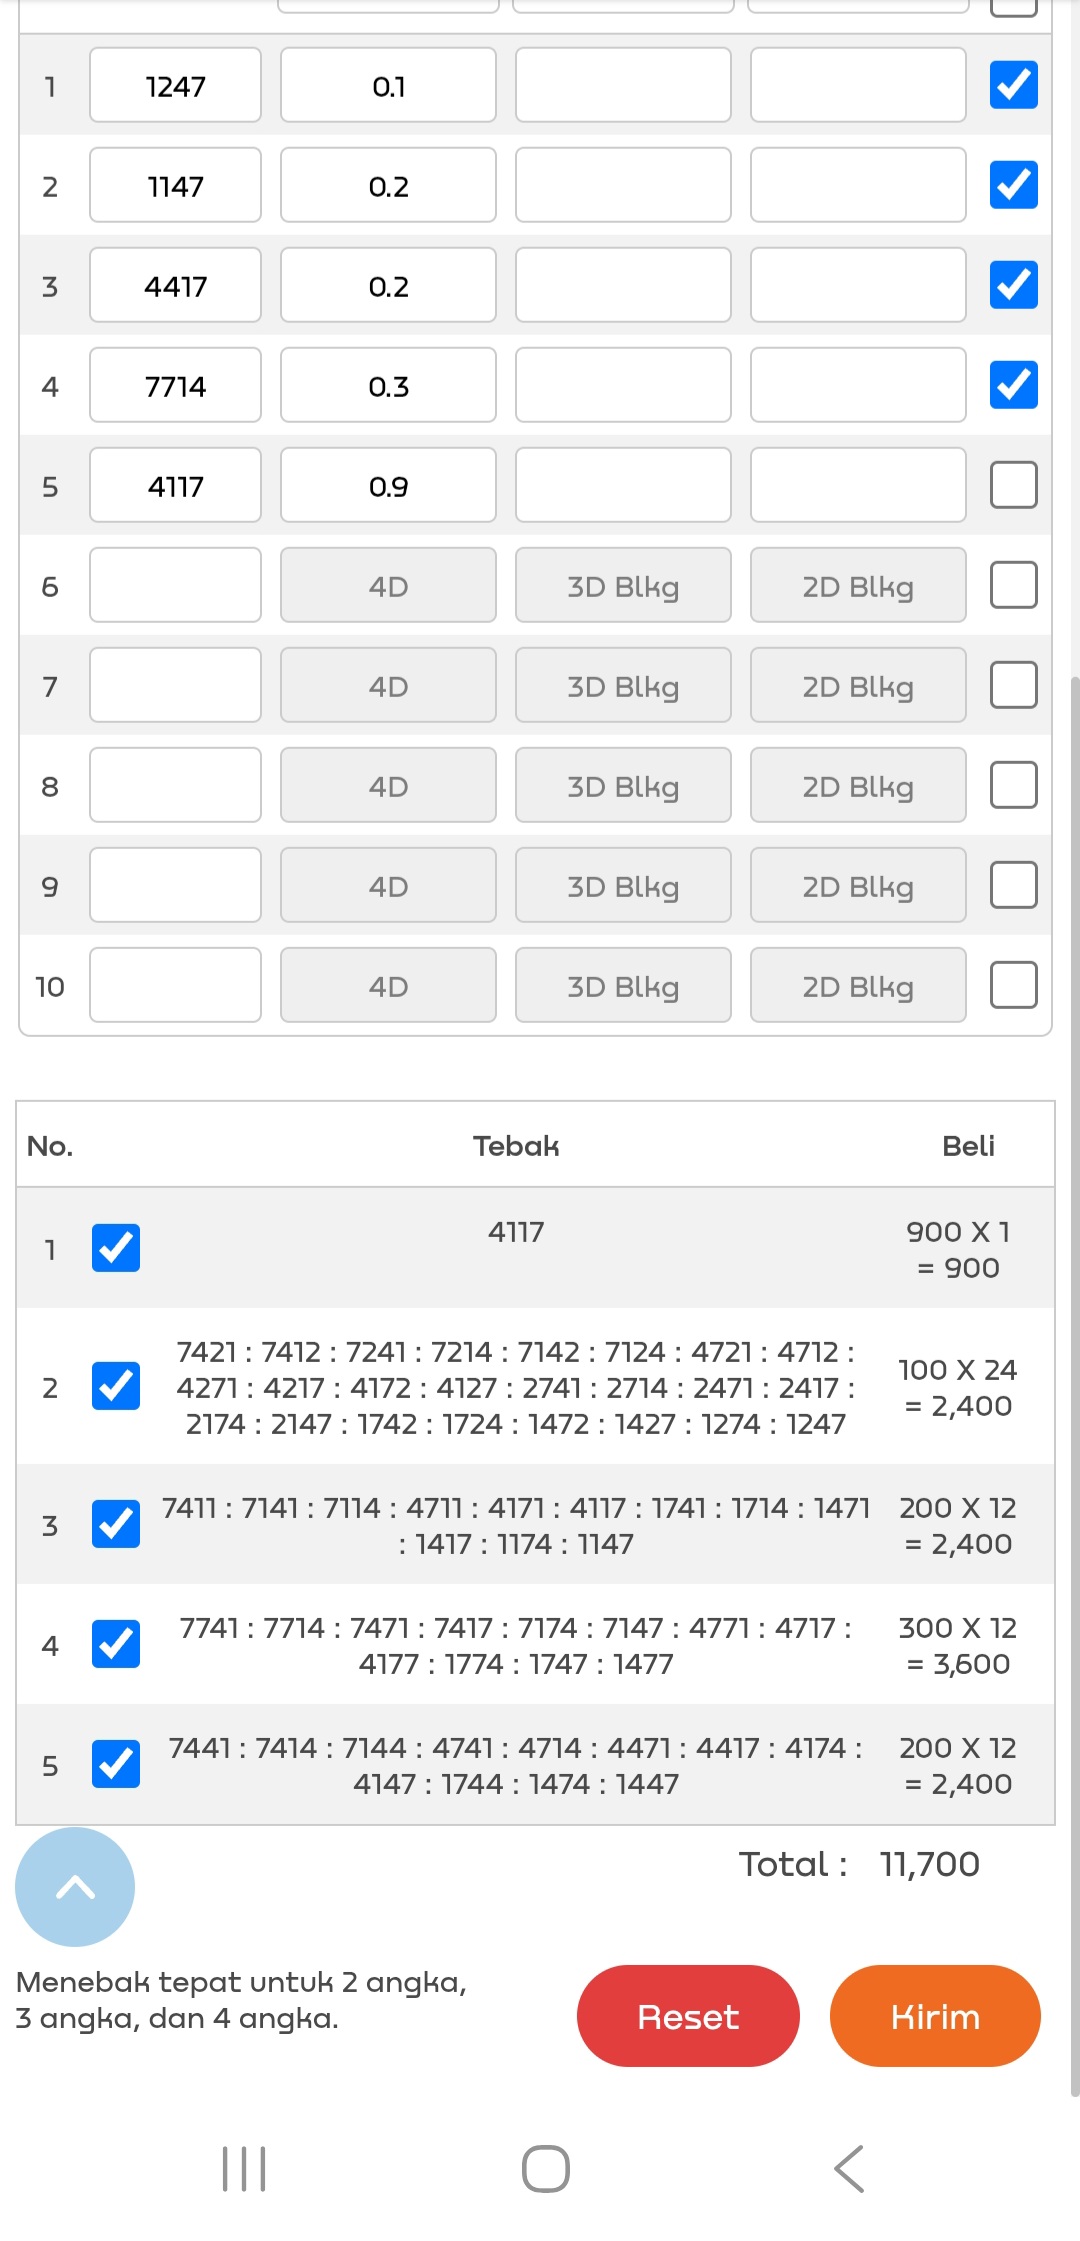1080x2241 pixels.
Task: Enable the checkbox for row 5 number 4117
Action: coord(1013,485)
